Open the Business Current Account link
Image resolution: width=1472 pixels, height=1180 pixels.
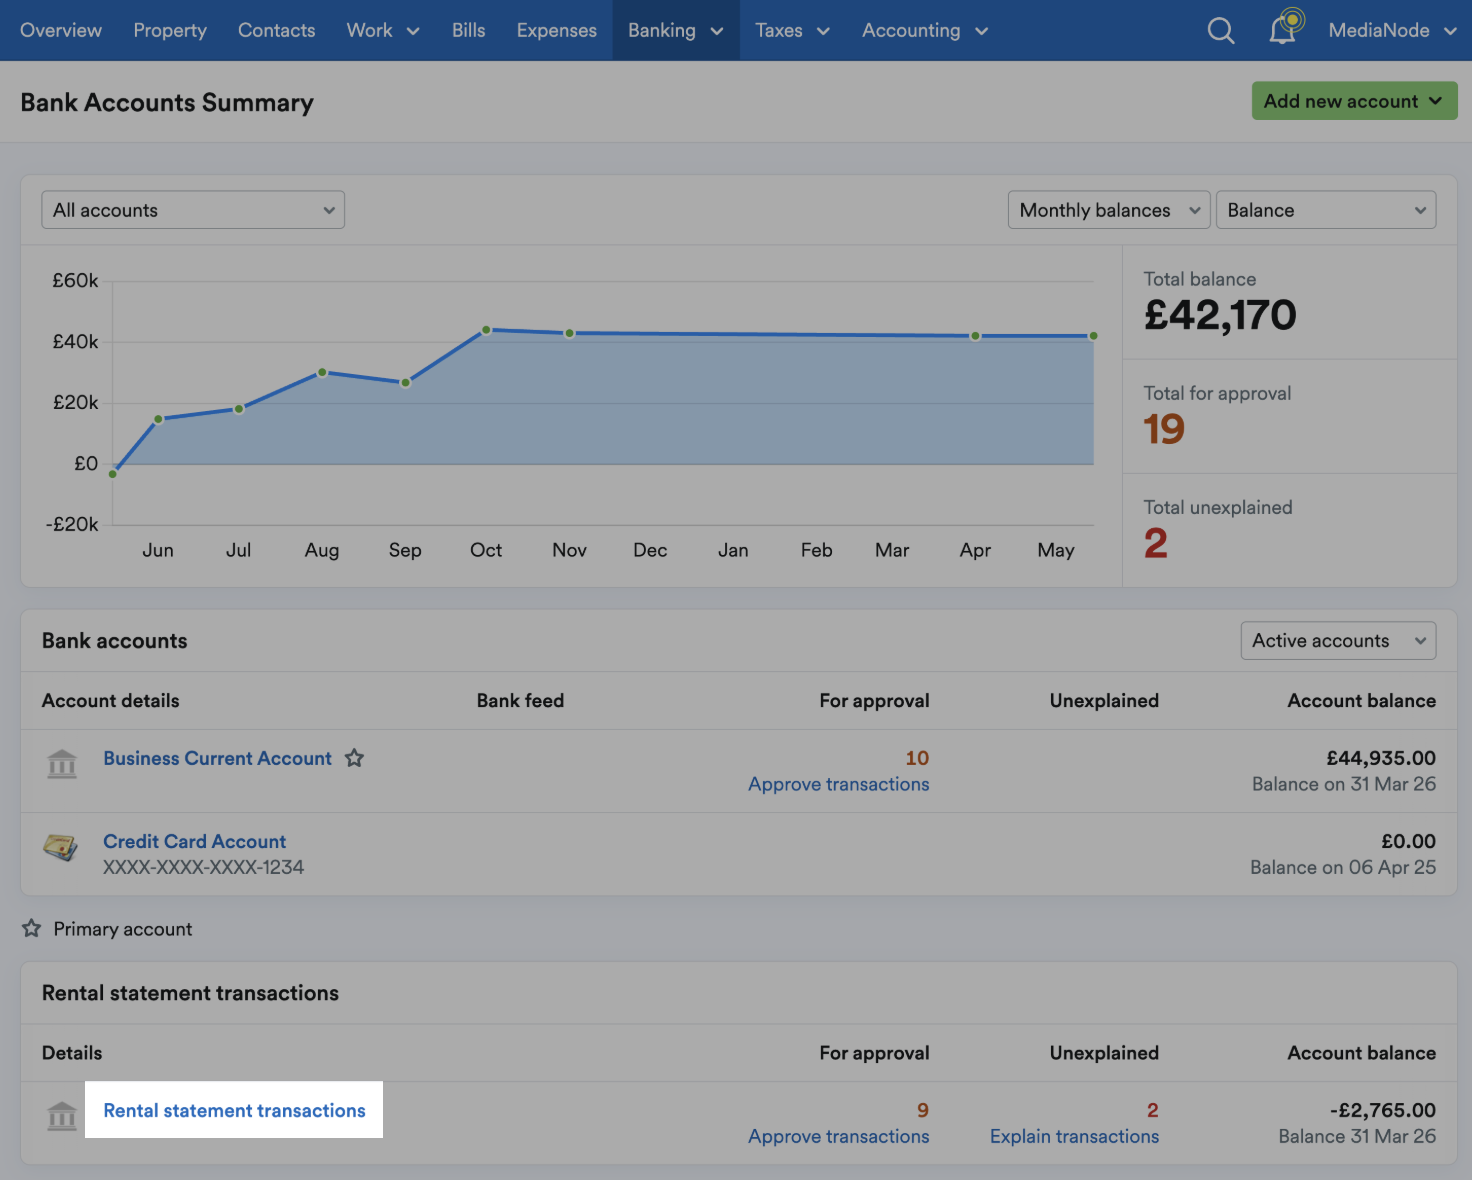(x=217, y=758)
